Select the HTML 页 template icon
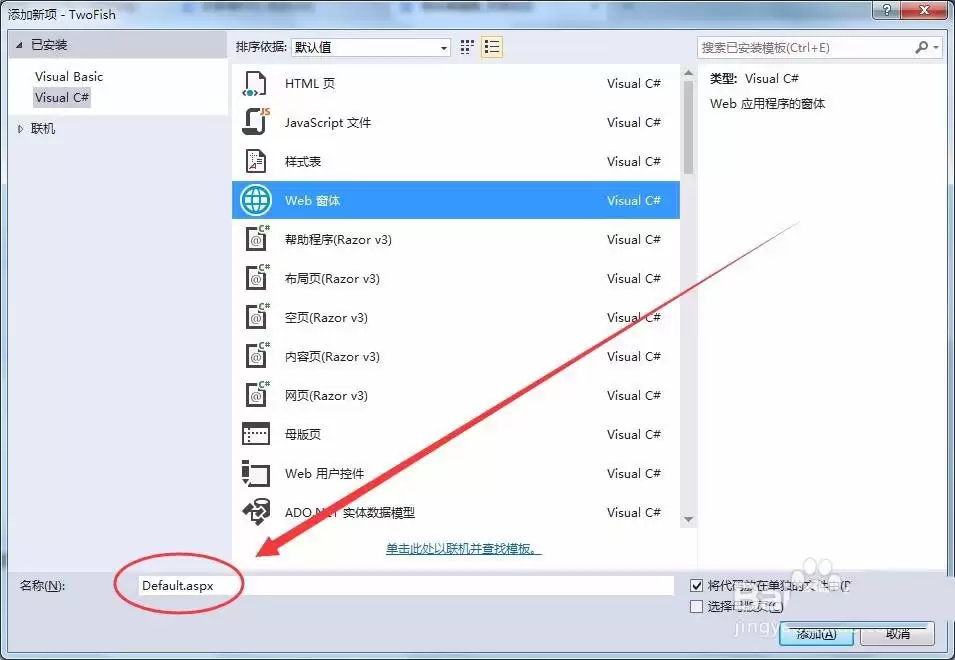This screenshot has height=660, width=955. point(255,83)
